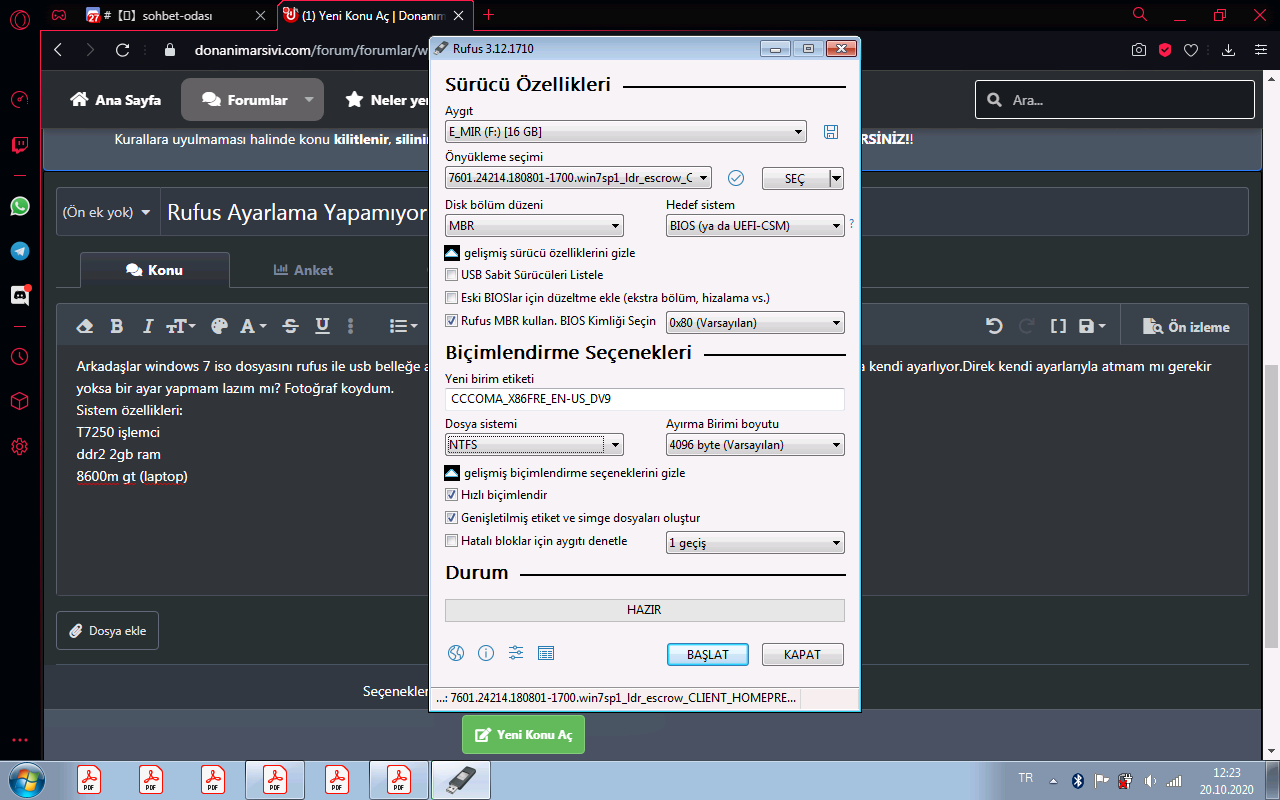Apply italic formatting in the forum editor

point(148,326)
